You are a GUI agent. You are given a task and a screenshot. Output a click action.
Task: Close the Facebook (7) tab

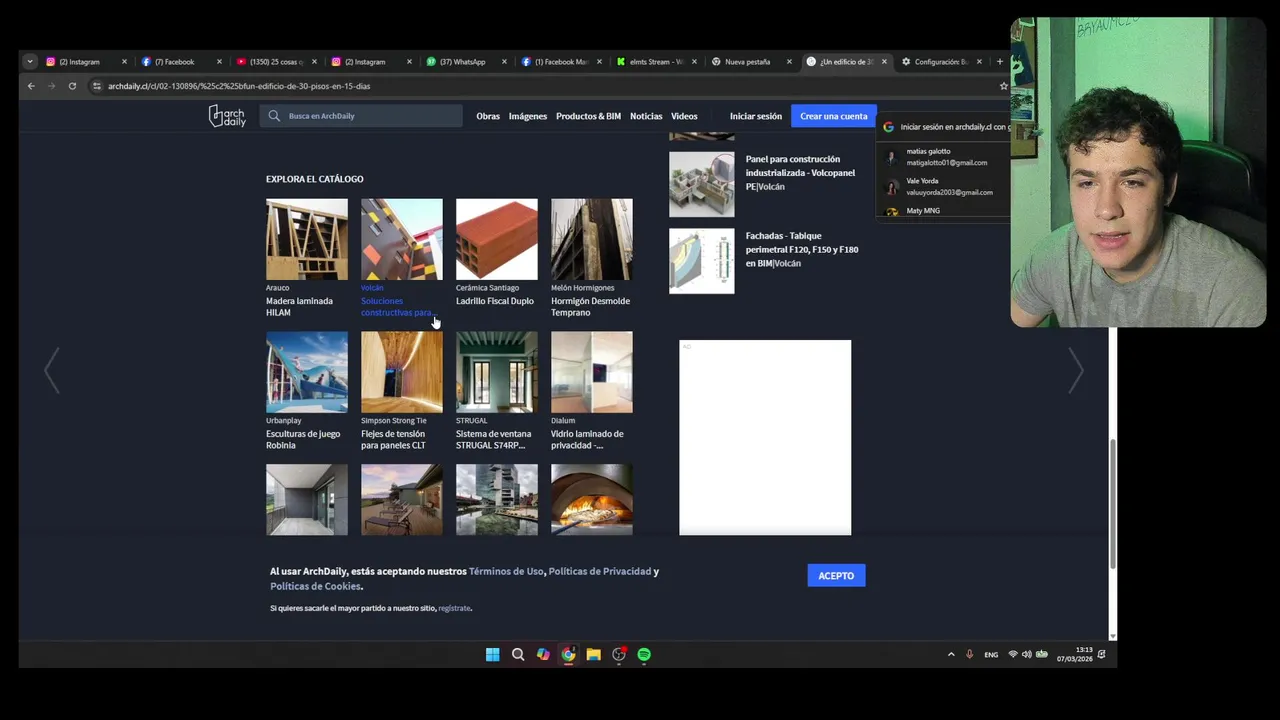[219, 62]
